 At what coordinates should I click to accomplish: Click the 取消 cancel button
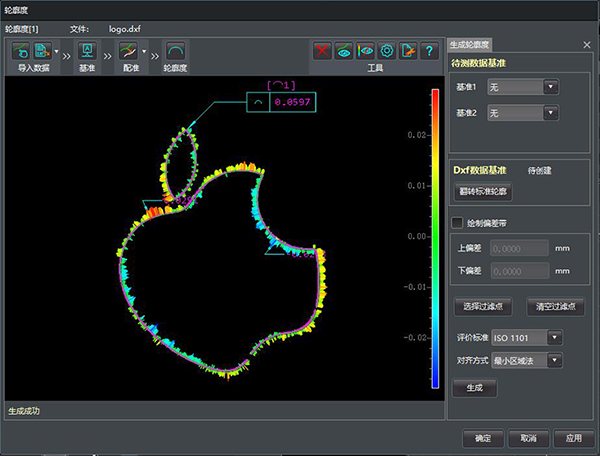[x=528, y=438]
